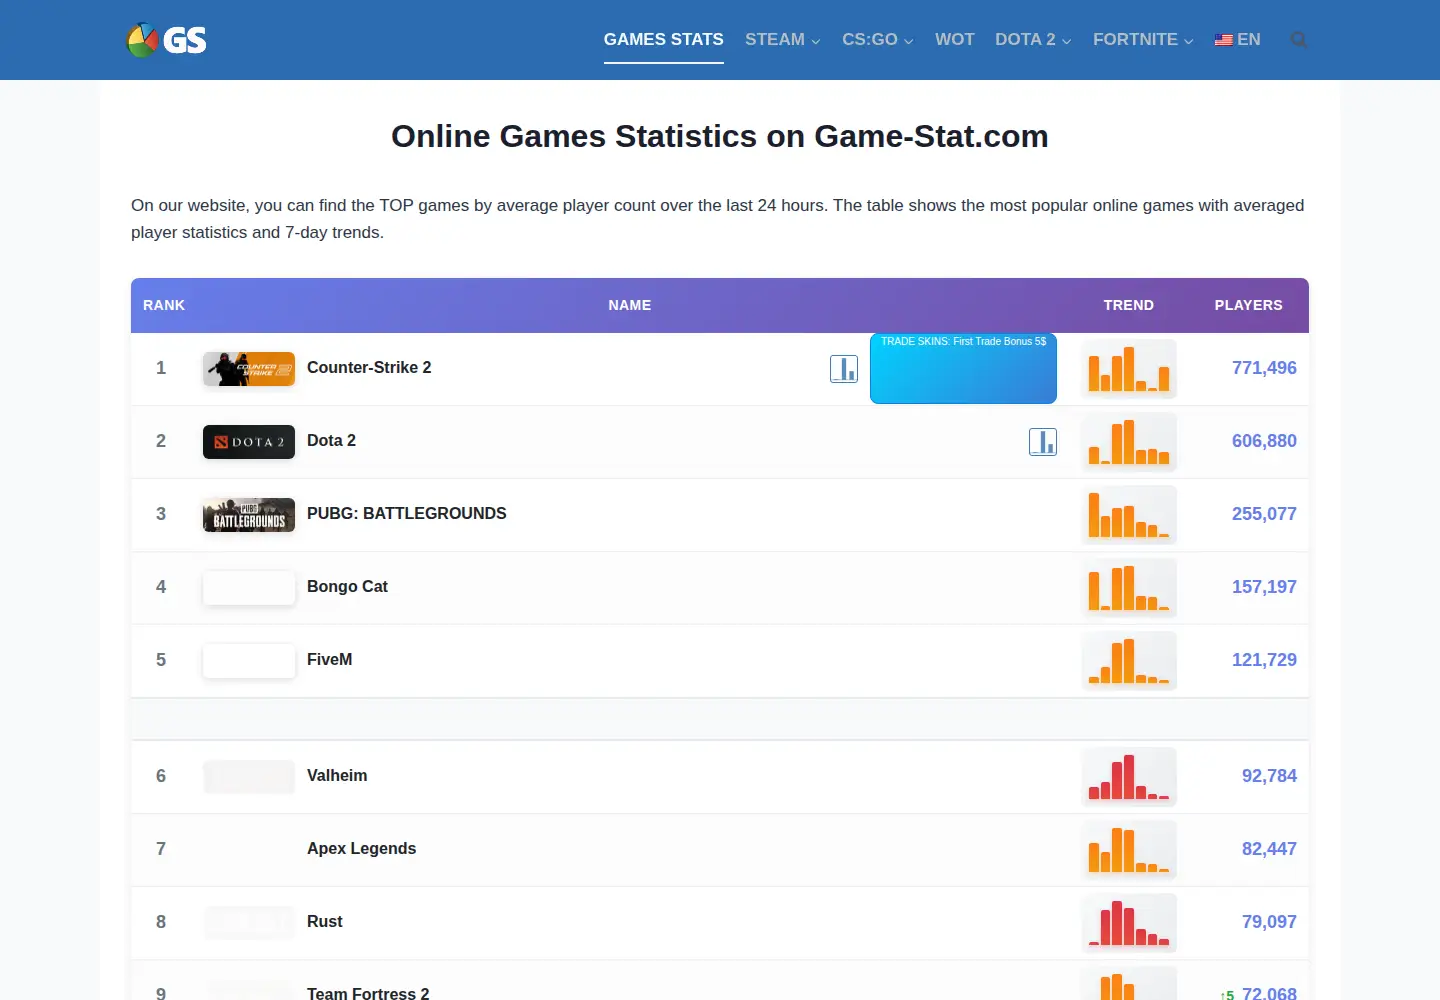
Task: Open the EN language selector
Action: (x=1237, y=40)
